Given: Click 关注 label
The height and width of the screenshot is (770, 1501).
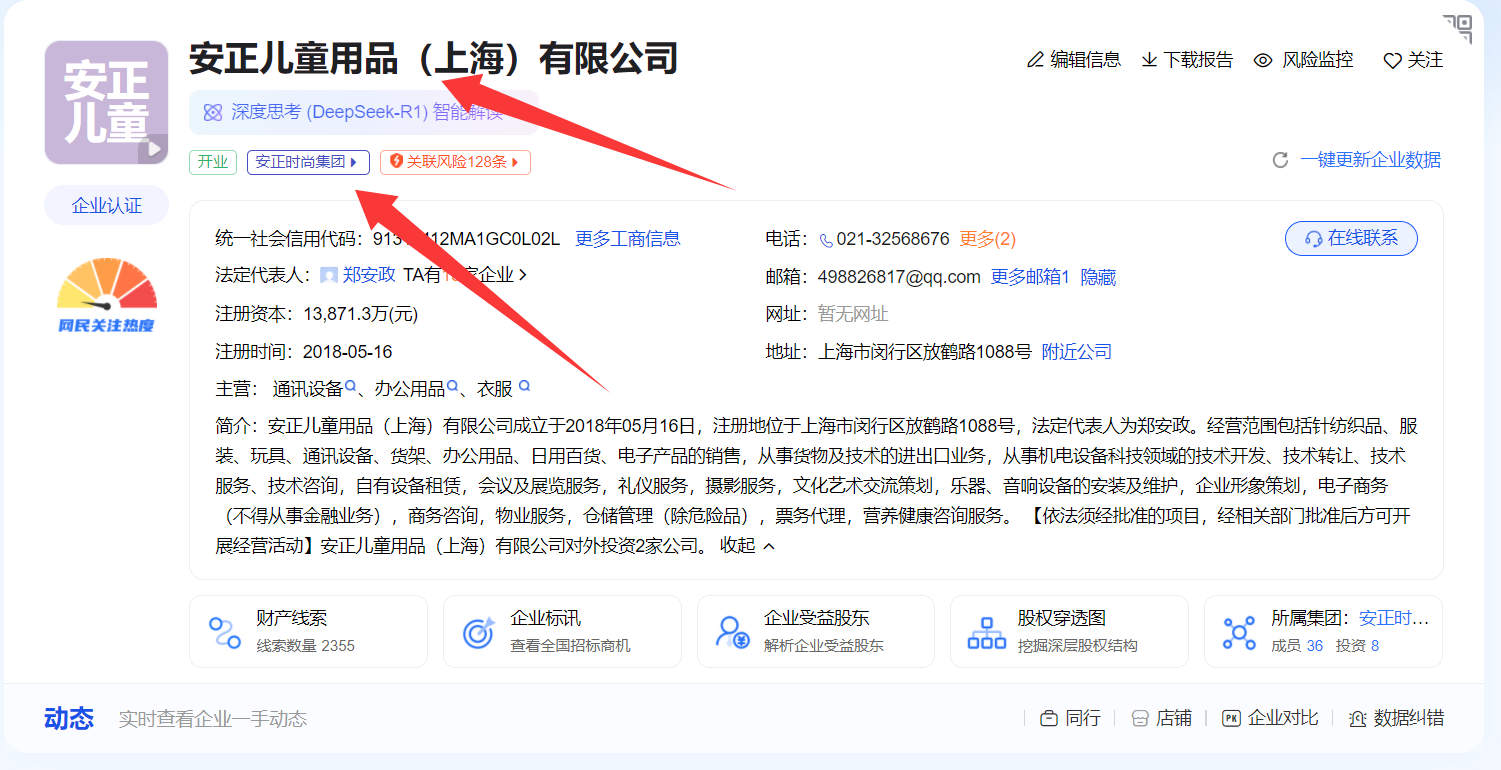Looking at the screenshot, I should (x=1425, y=60).
